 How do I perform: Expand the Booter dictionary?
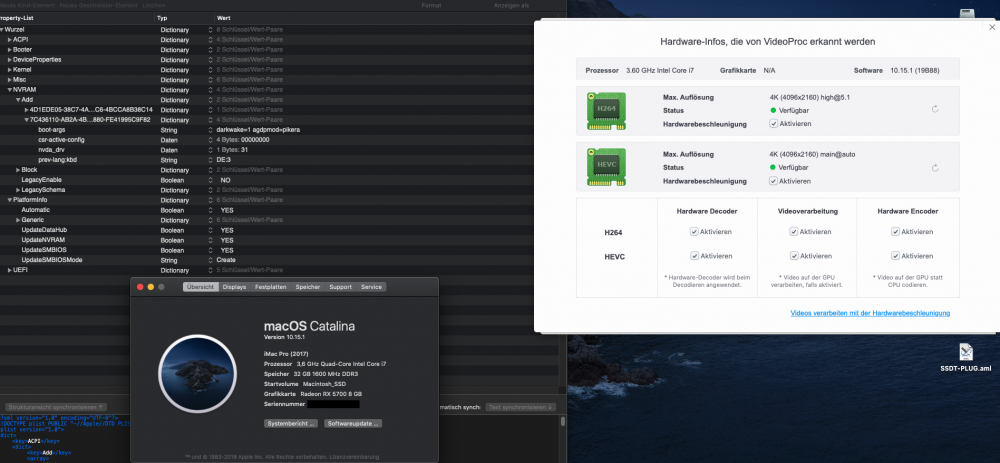point(10,49)
